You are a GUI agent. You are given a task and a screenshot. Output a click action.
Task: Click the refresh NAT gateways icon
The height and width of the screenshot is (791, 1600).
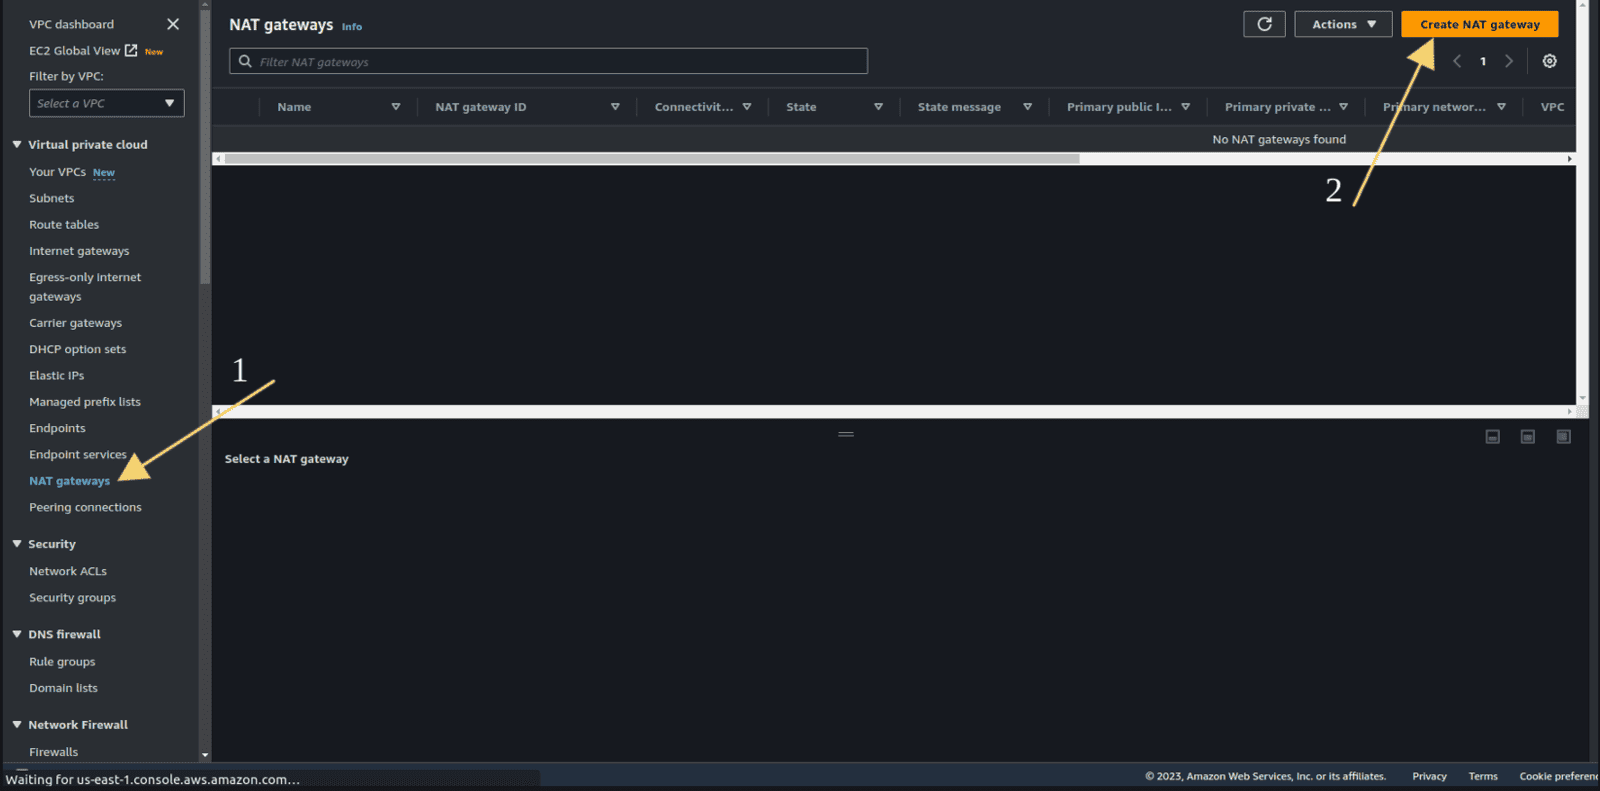(1264, 24)
